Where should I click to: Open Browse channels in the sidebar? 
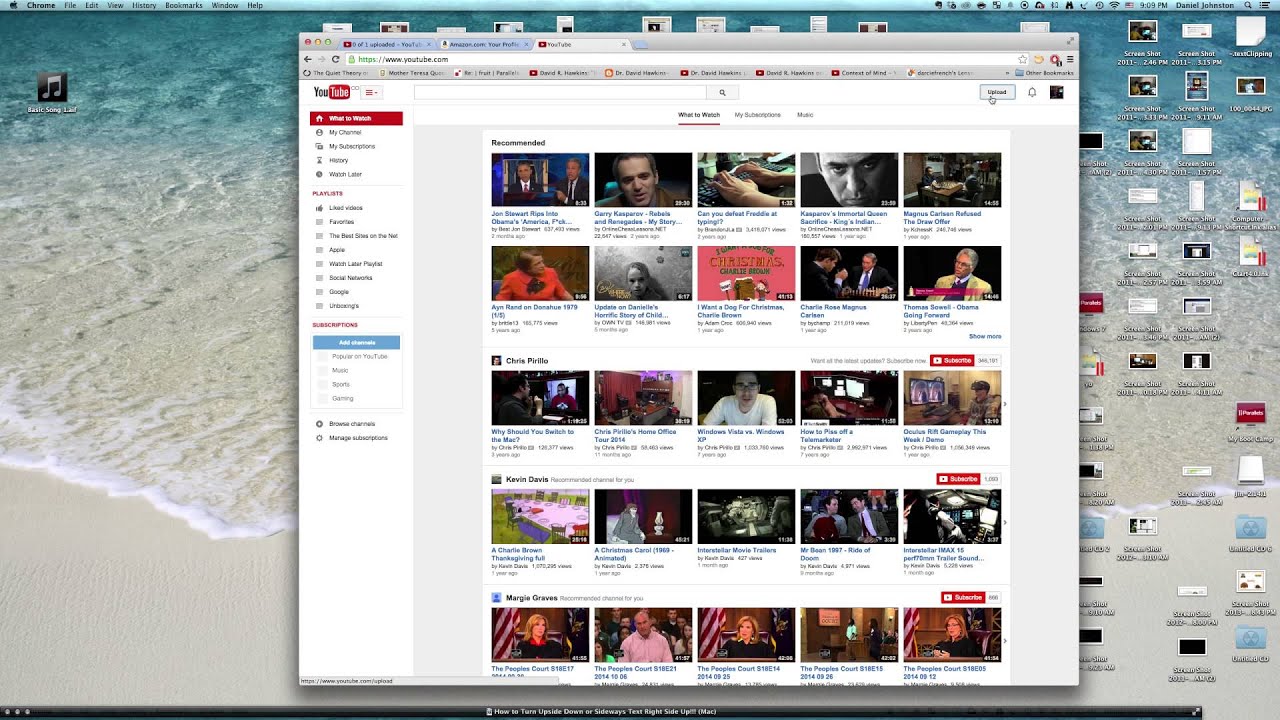[x=351, y=424]
